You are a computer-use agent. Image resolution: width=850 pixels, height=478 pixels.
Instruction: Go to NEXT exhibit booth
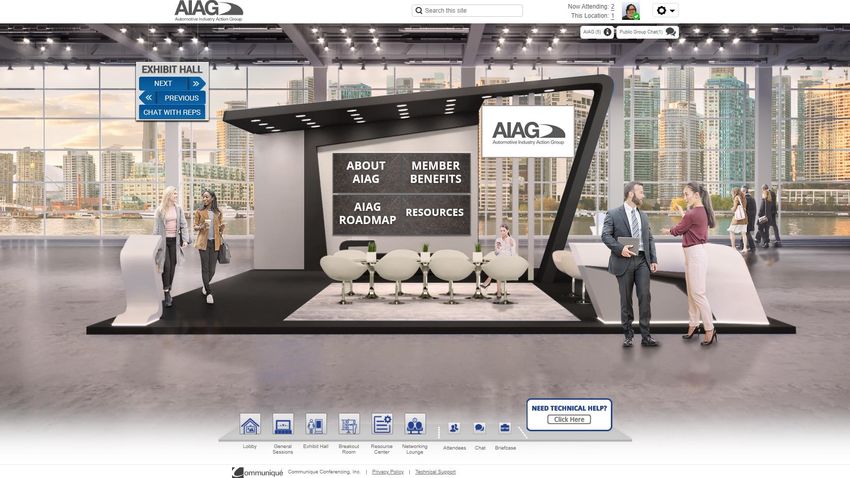click(x=172, y=83)
